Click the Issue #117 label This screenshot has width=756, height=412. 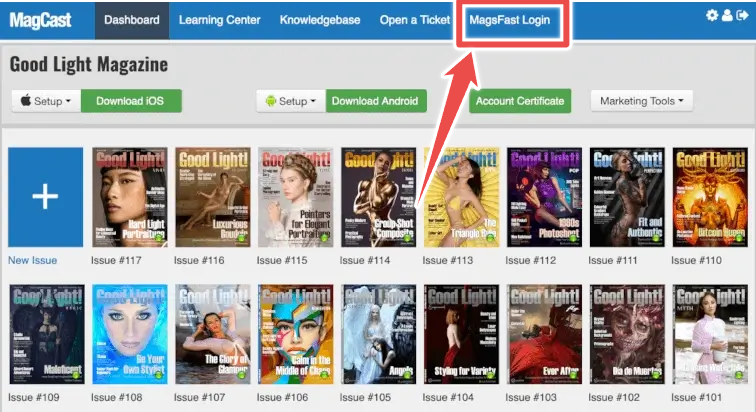click(116, 260)
